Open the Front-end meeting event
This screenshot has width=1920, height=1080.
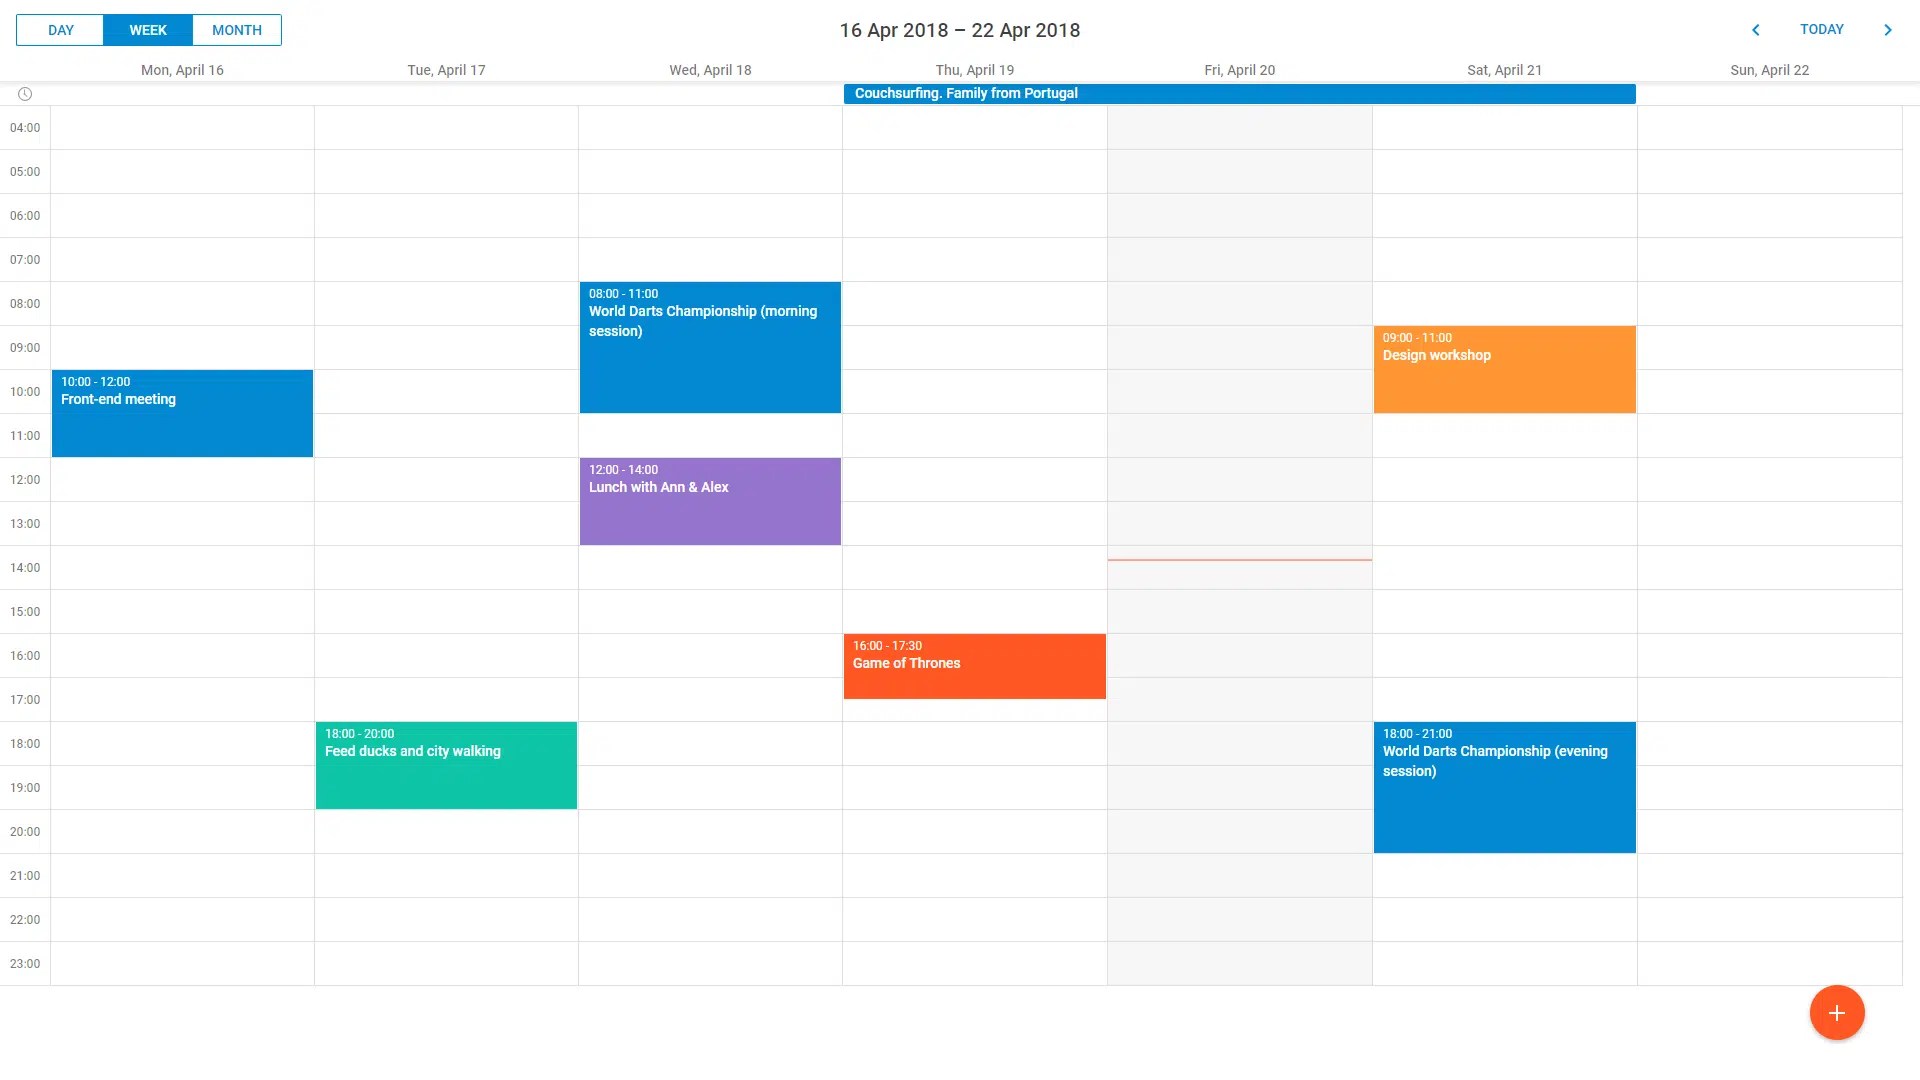pos(182,414)
